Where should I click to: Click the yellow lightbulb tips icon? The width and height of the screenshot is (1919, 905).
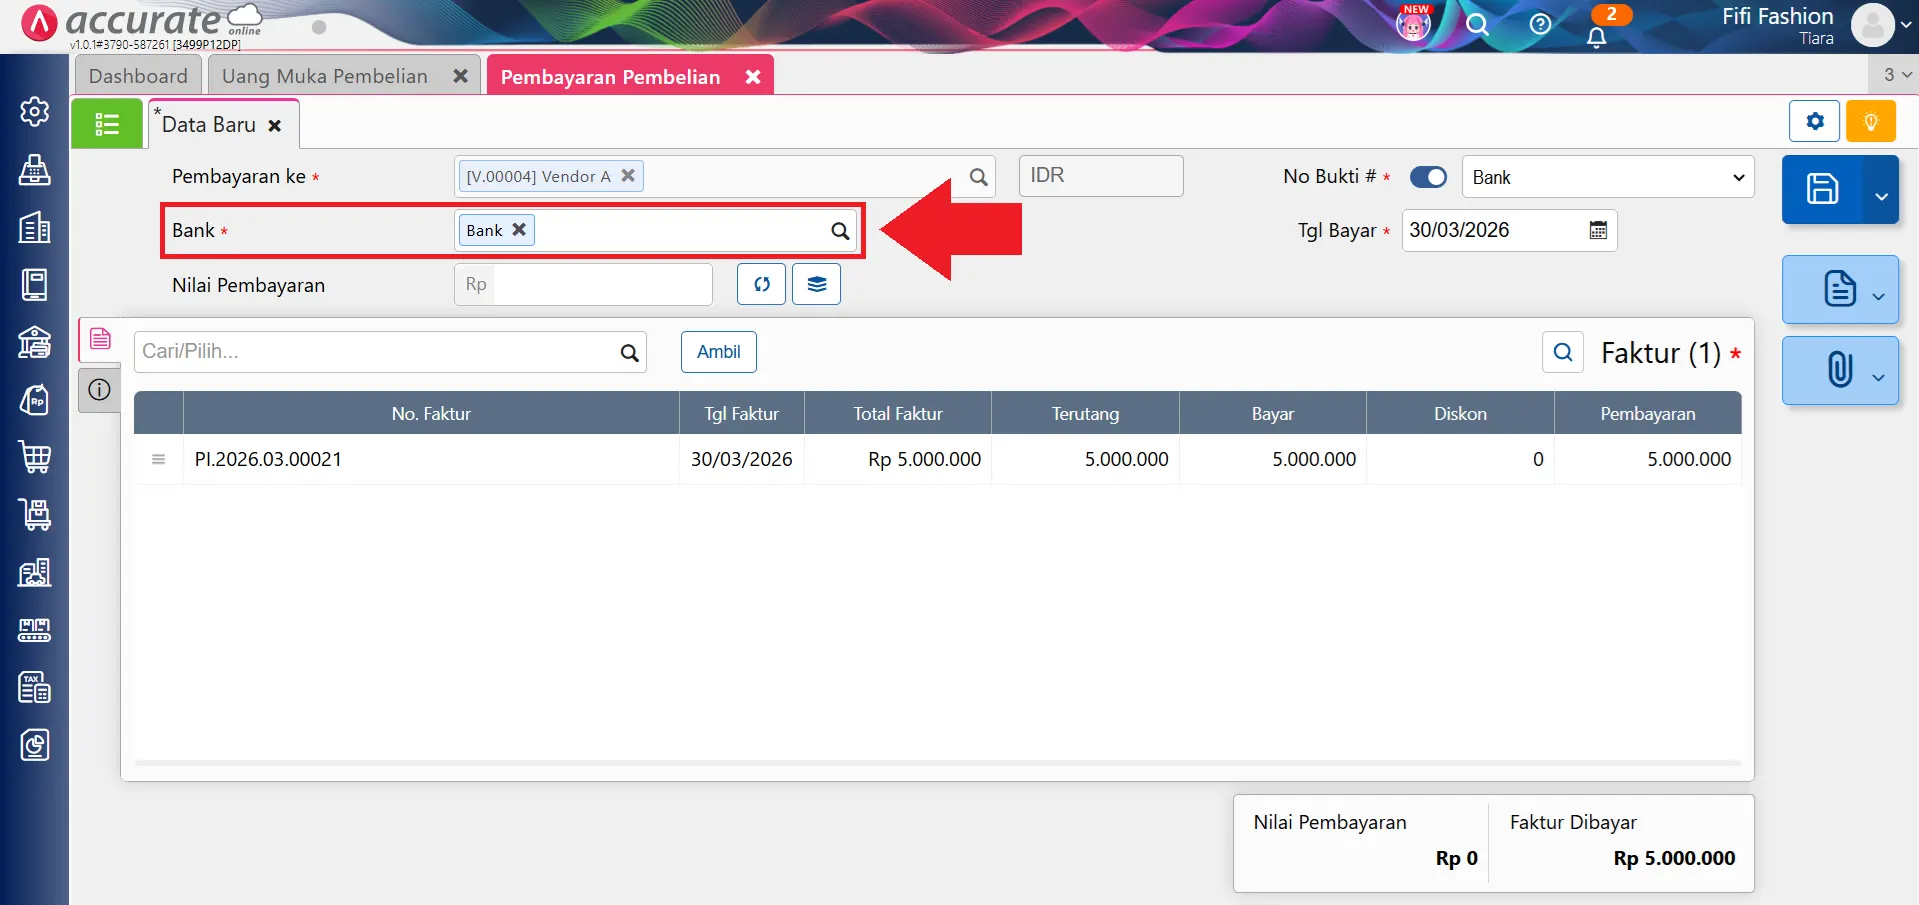point(1870,122)
